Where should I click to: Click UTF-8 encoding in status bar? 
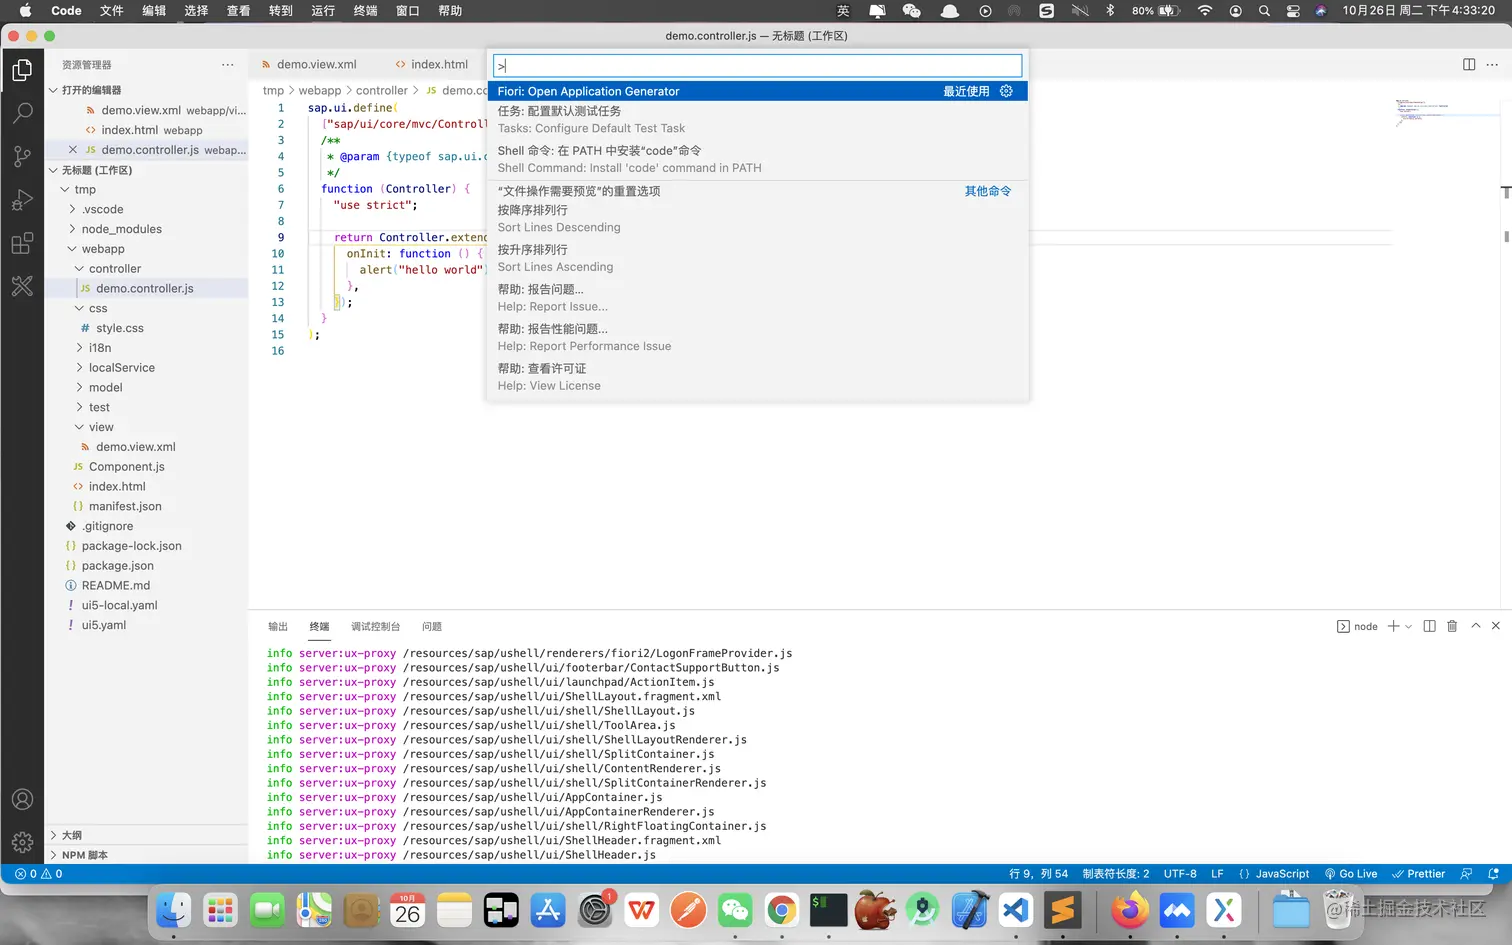tap(1180, 874)
